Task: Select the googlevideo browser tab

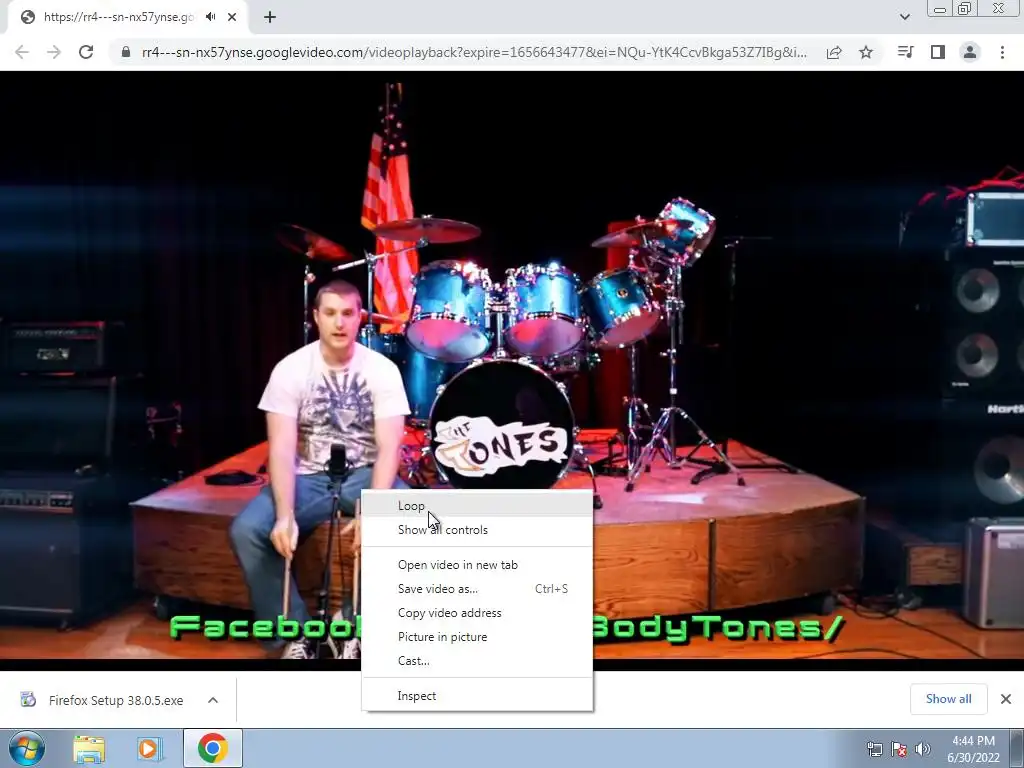Action: 127,17
